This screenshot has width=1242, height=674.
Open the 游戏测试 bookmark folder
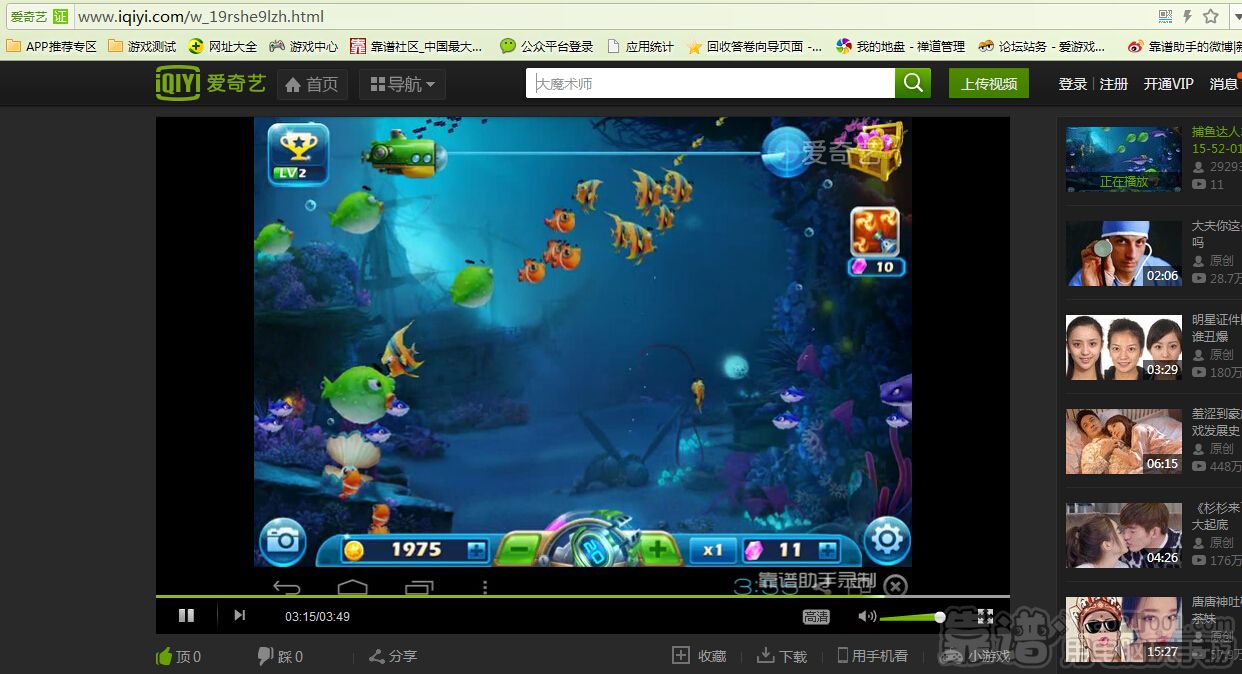tap(142, 46)
